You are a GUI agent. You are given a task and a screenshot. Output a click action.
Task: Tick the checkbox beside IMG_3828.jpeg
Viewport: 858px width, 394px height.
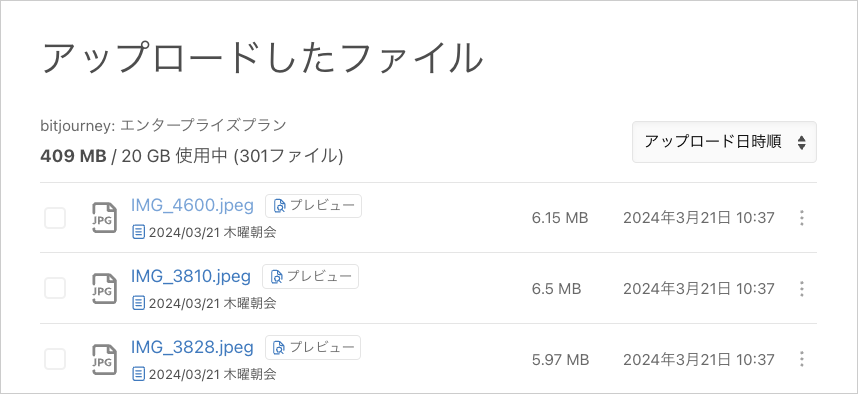click(55, 359)
